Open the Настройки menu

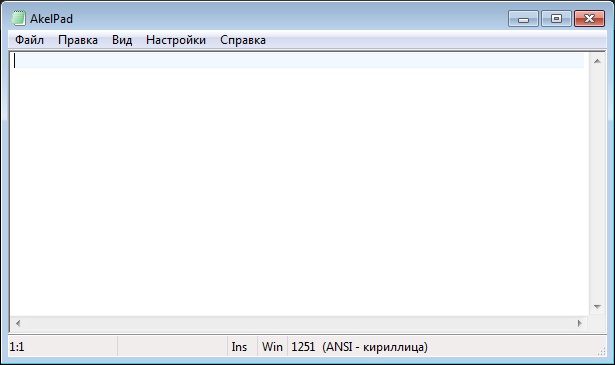pyautogui.click(x=176, y=40)
